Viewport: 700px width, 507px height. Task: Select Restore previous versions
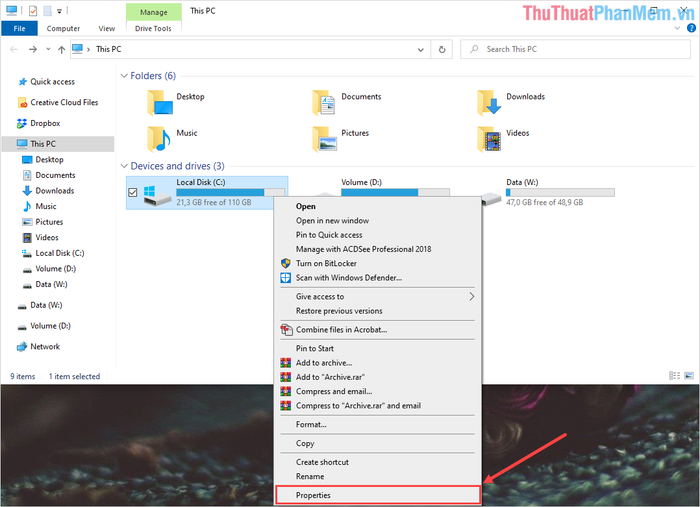click(x=378, y=311)
